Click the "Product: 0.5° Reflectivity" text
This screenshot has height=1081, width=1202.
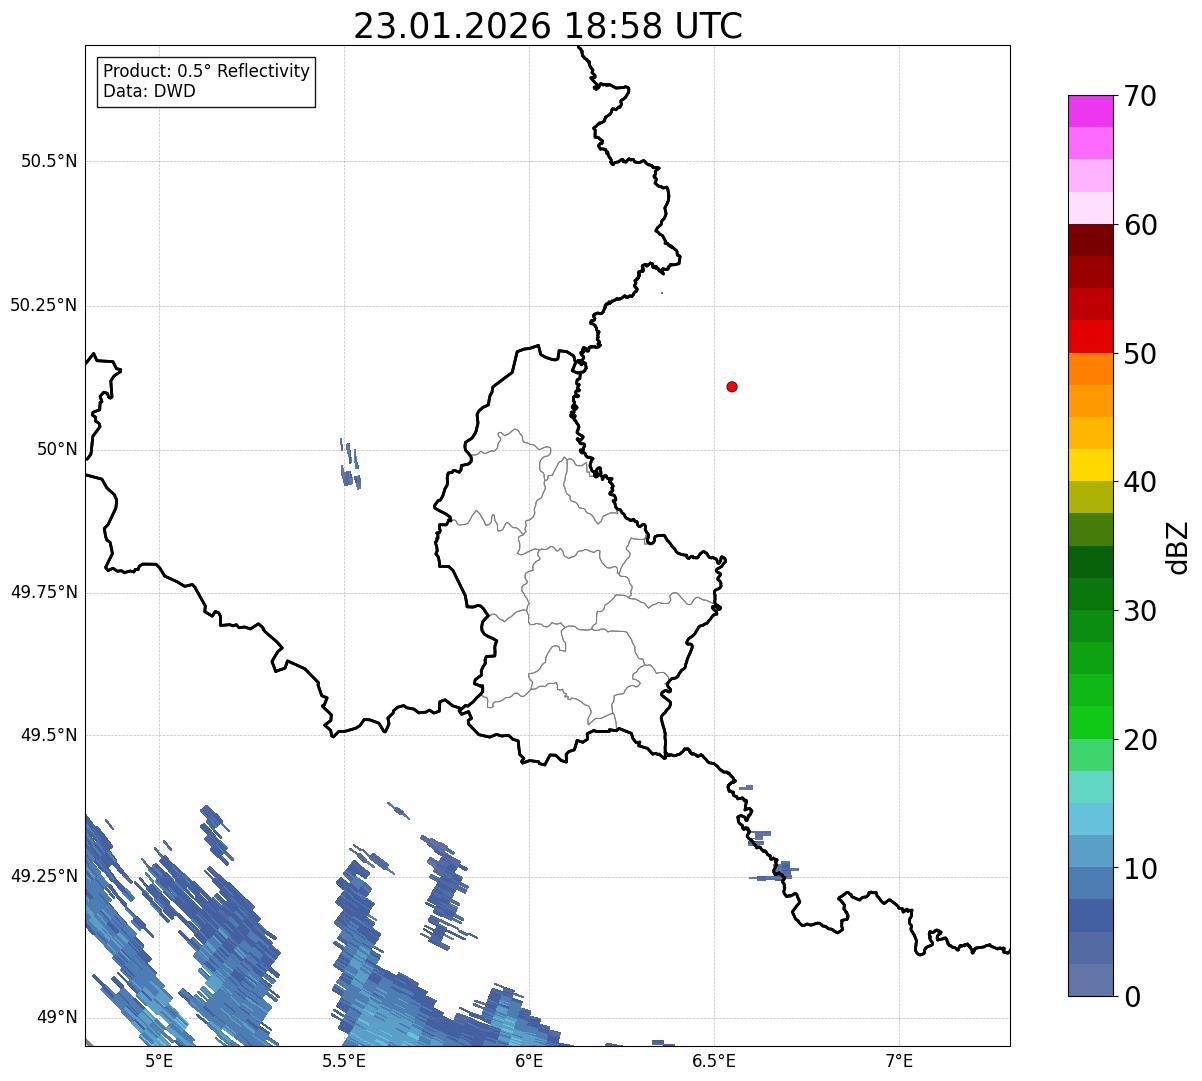[206, 72]
